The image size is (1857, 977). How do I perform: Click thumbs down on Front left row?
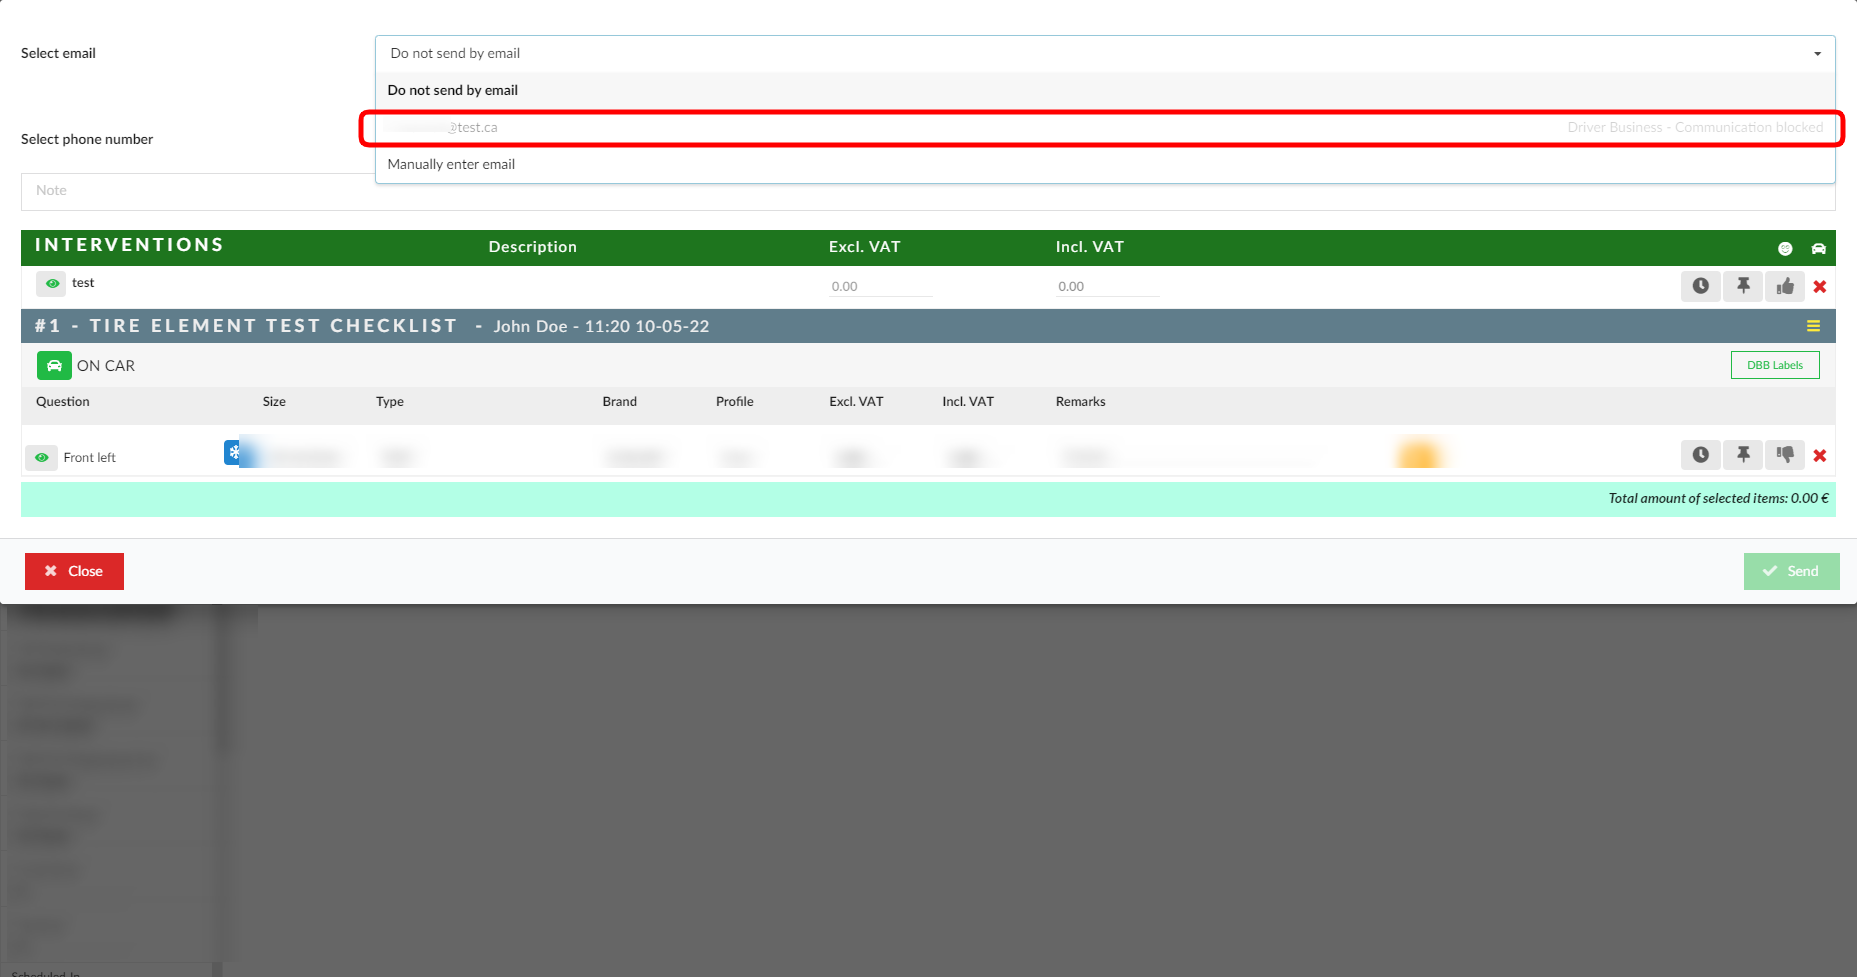coord(1785,455)
